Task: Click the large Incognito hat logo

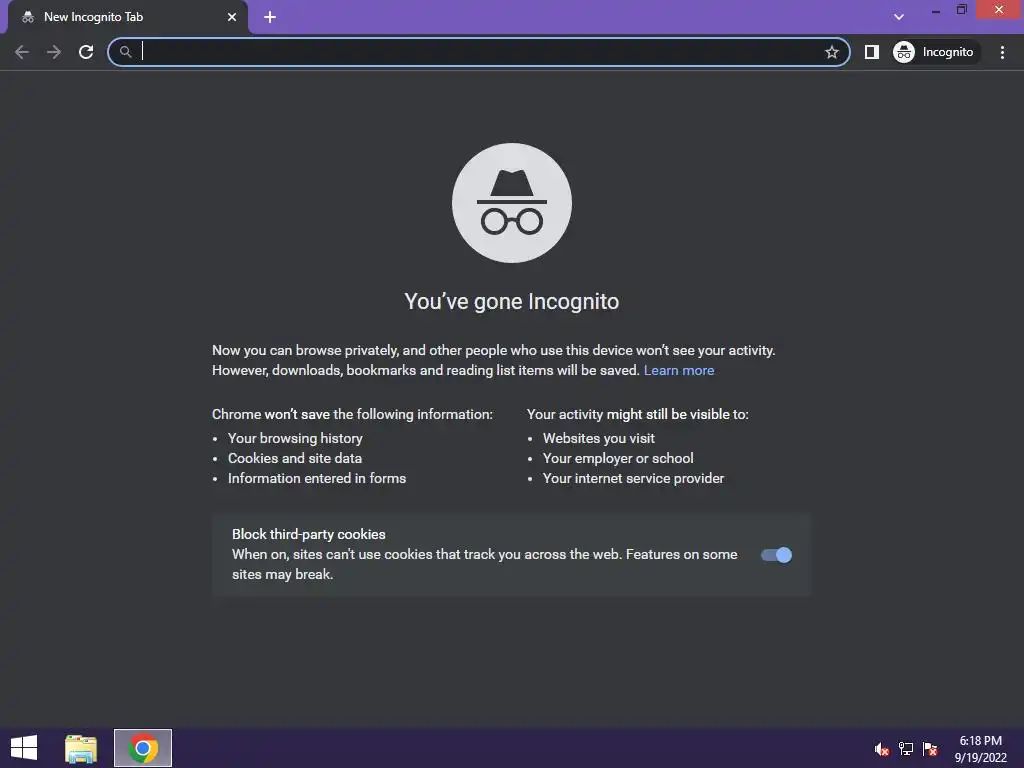Action: (512, 203)
